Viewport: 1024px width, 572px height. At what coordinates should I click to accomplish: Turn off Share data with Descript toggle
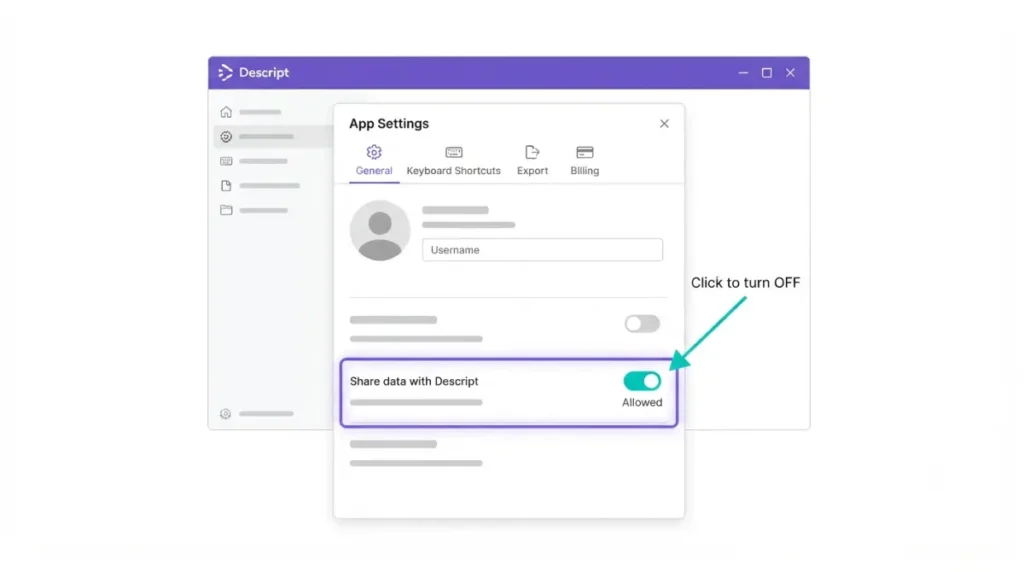click(x=642, y=381)
